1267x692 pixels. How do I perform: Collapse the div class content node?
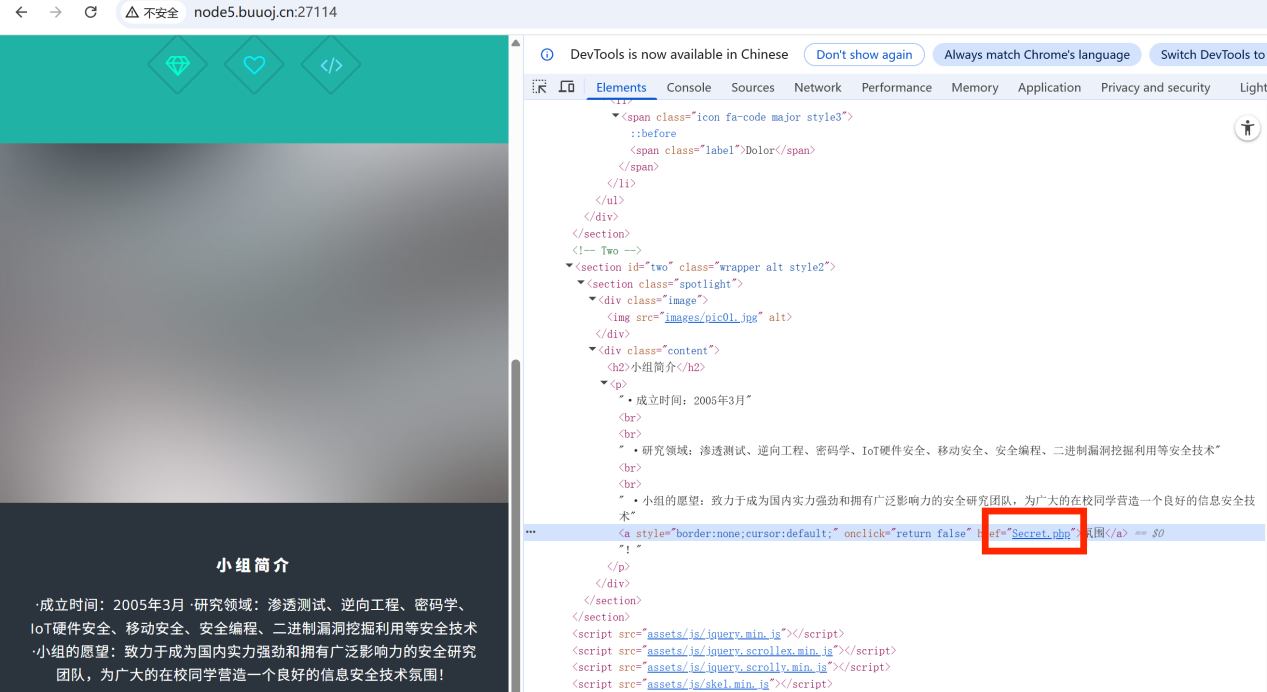pos(592,350)
